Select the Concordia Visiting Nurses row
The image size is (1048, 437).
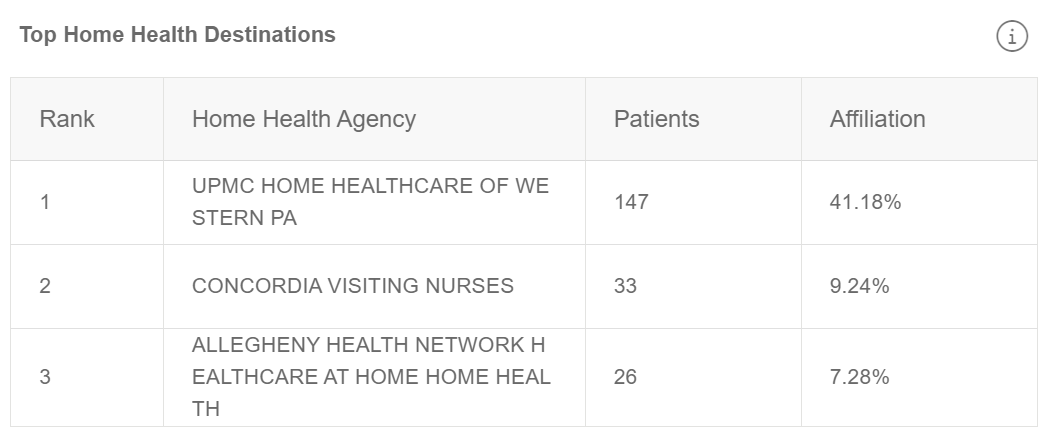(524, 287)
